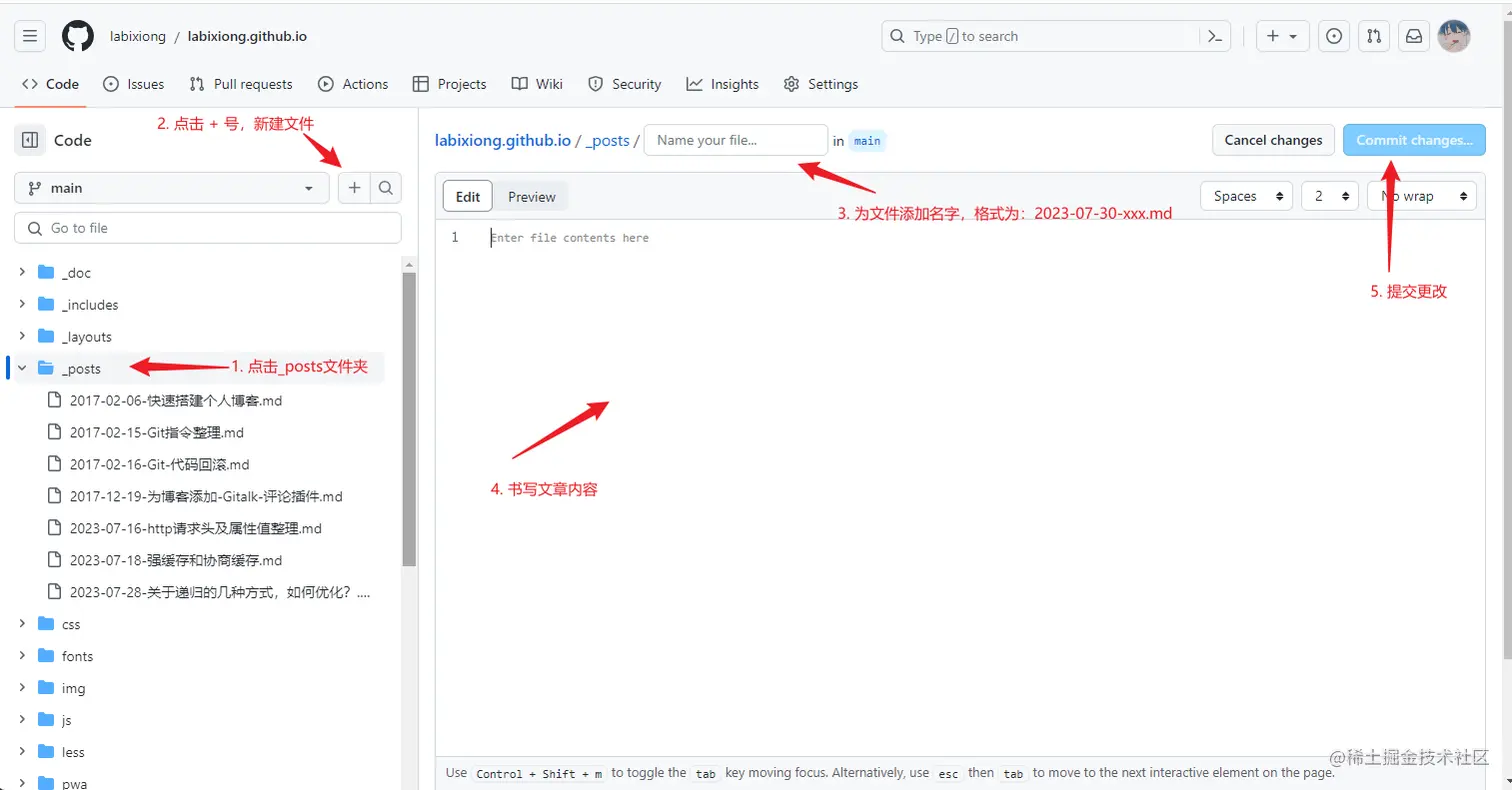
Task: Open 2023-07-18-强缓存和协商缓存.md file
Action: click(176, 560)
